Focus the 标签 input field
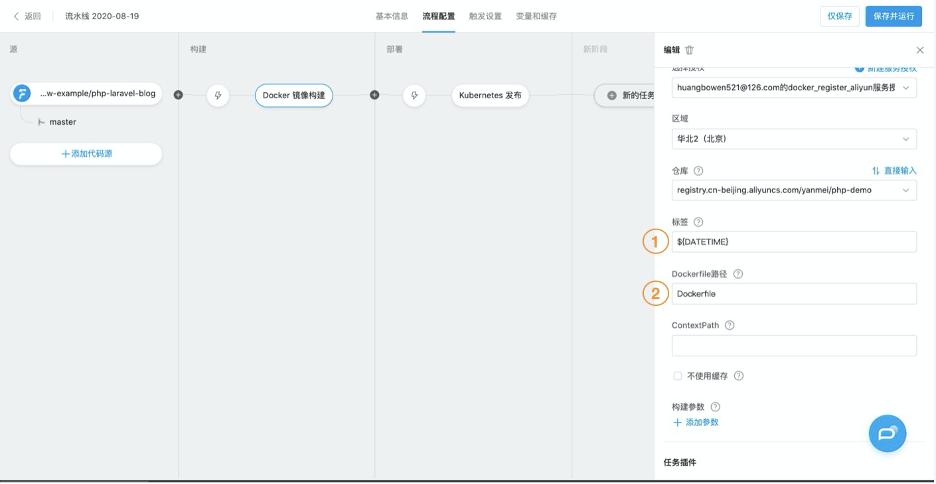Screen dimensions: 936x484 pyautogui.click(x=794, y=242)
